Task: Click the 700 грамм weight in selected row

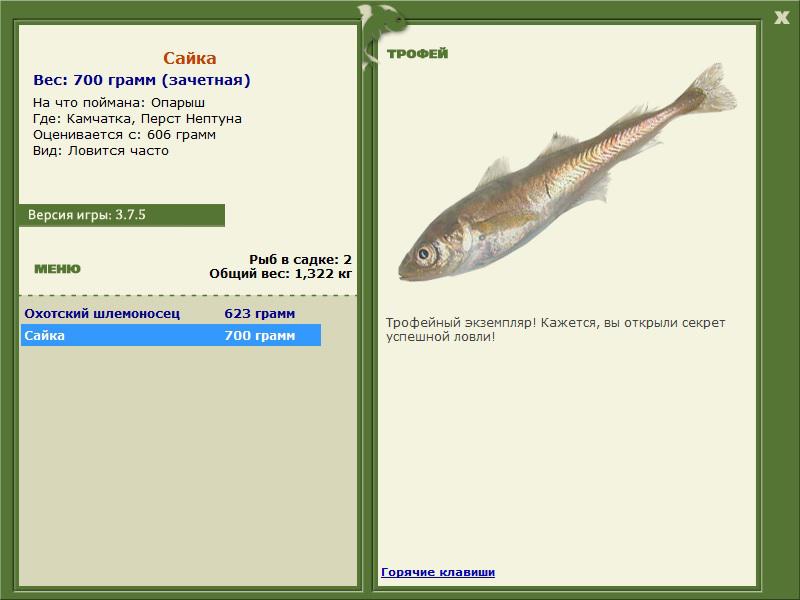Action: [x=259, y=336]
